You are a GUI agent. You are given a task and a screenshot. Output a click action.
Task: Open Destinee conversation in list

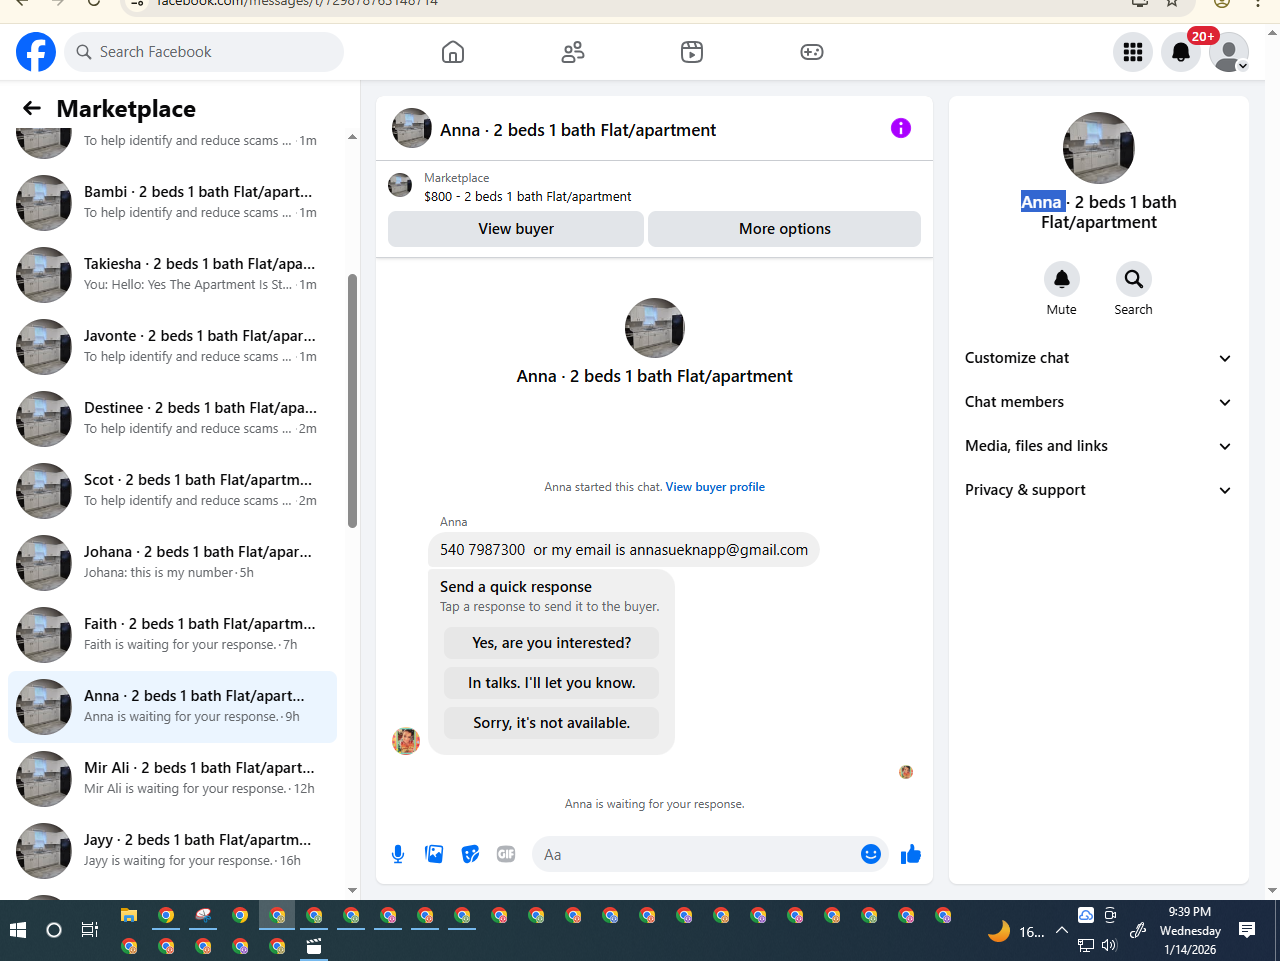point(172,418)
